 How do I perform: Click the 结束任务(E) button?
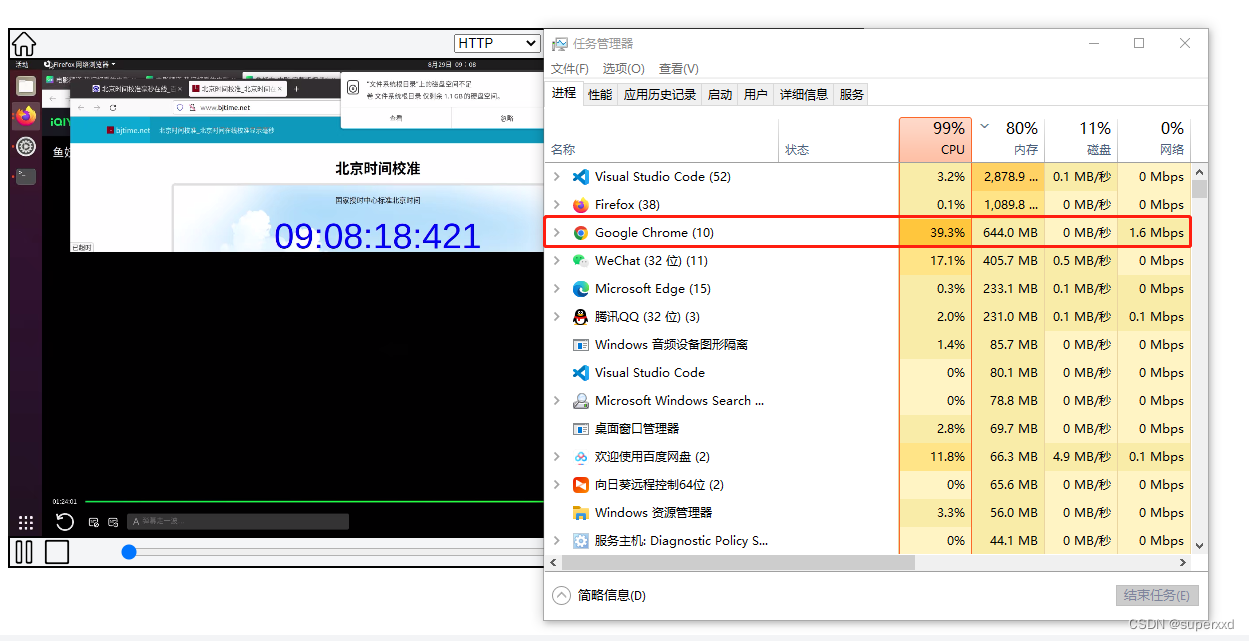coord(1157,595)
